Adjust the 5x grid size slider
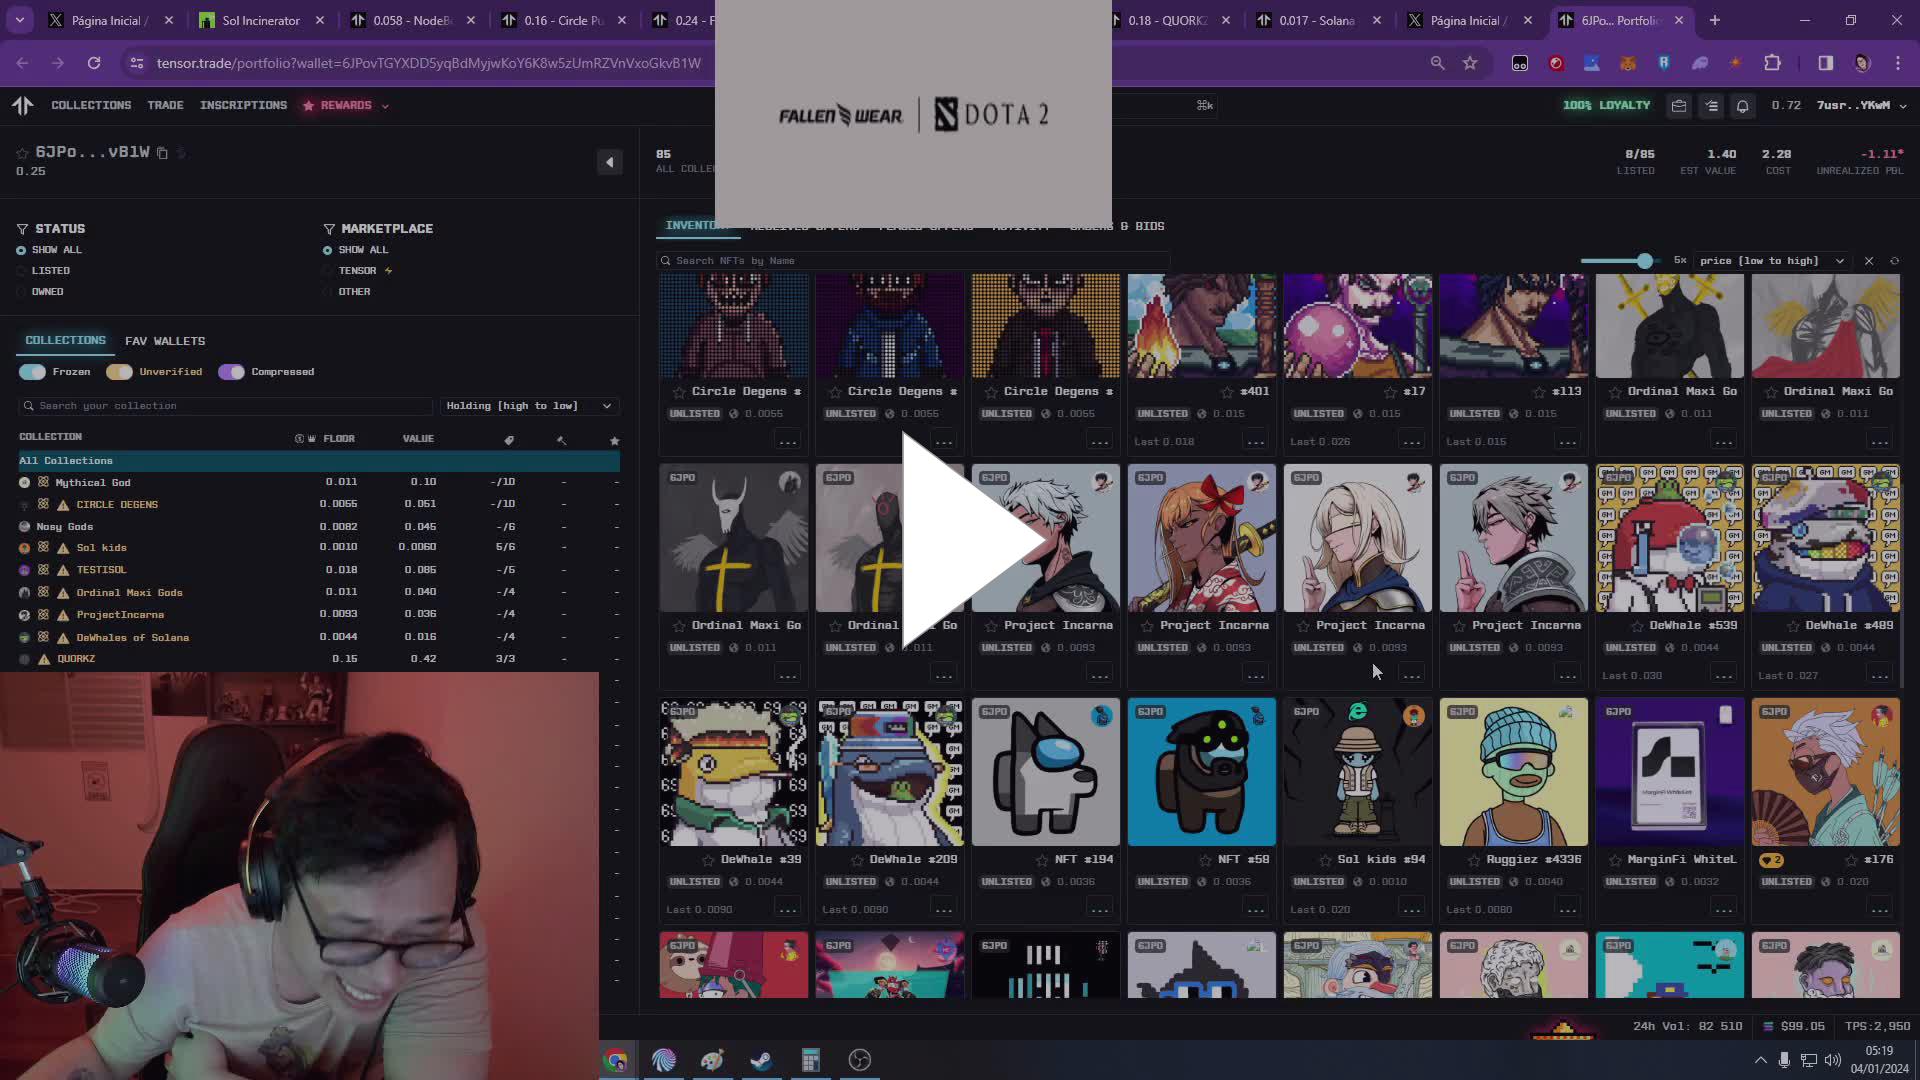The image size is (1920, 1080). [1645, 260]
